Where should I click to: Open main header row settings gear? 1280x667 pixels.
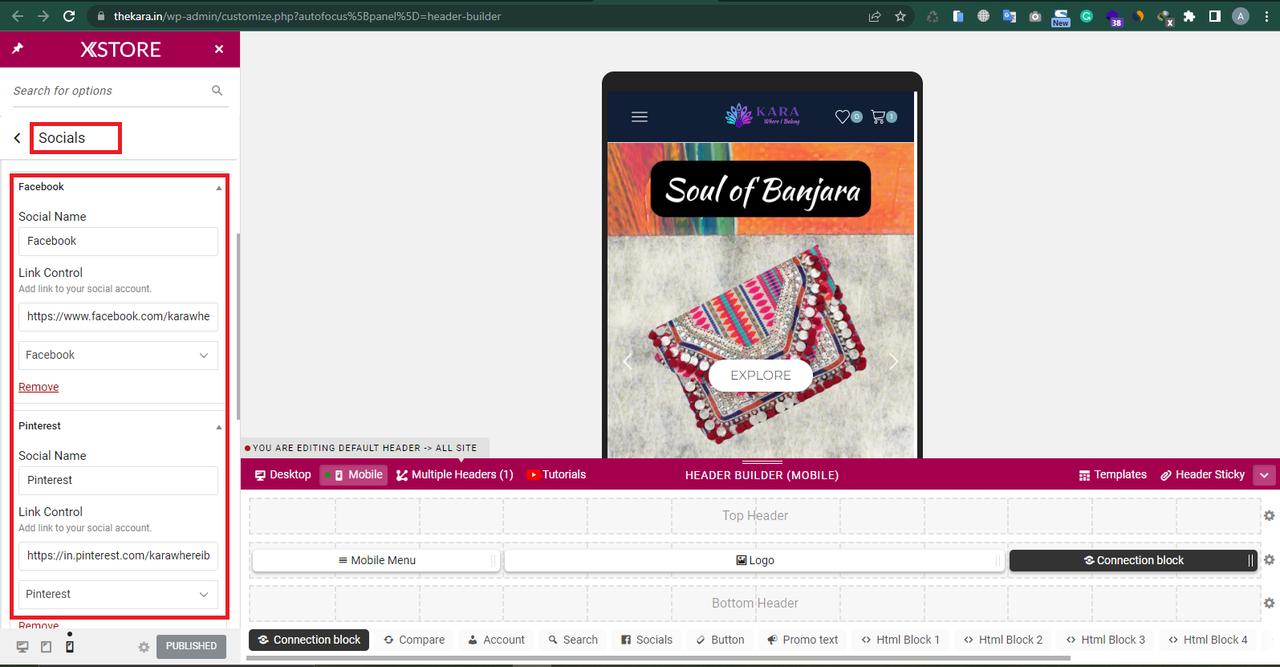click(1269, 560)
